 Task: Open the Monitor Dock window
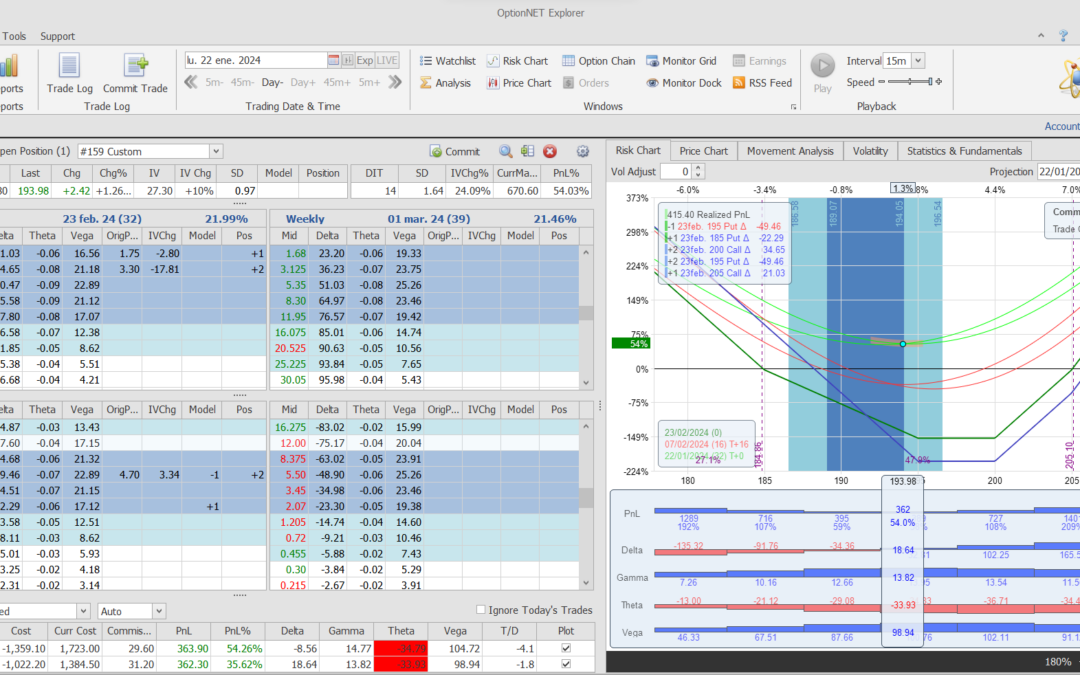pos(684,83)
